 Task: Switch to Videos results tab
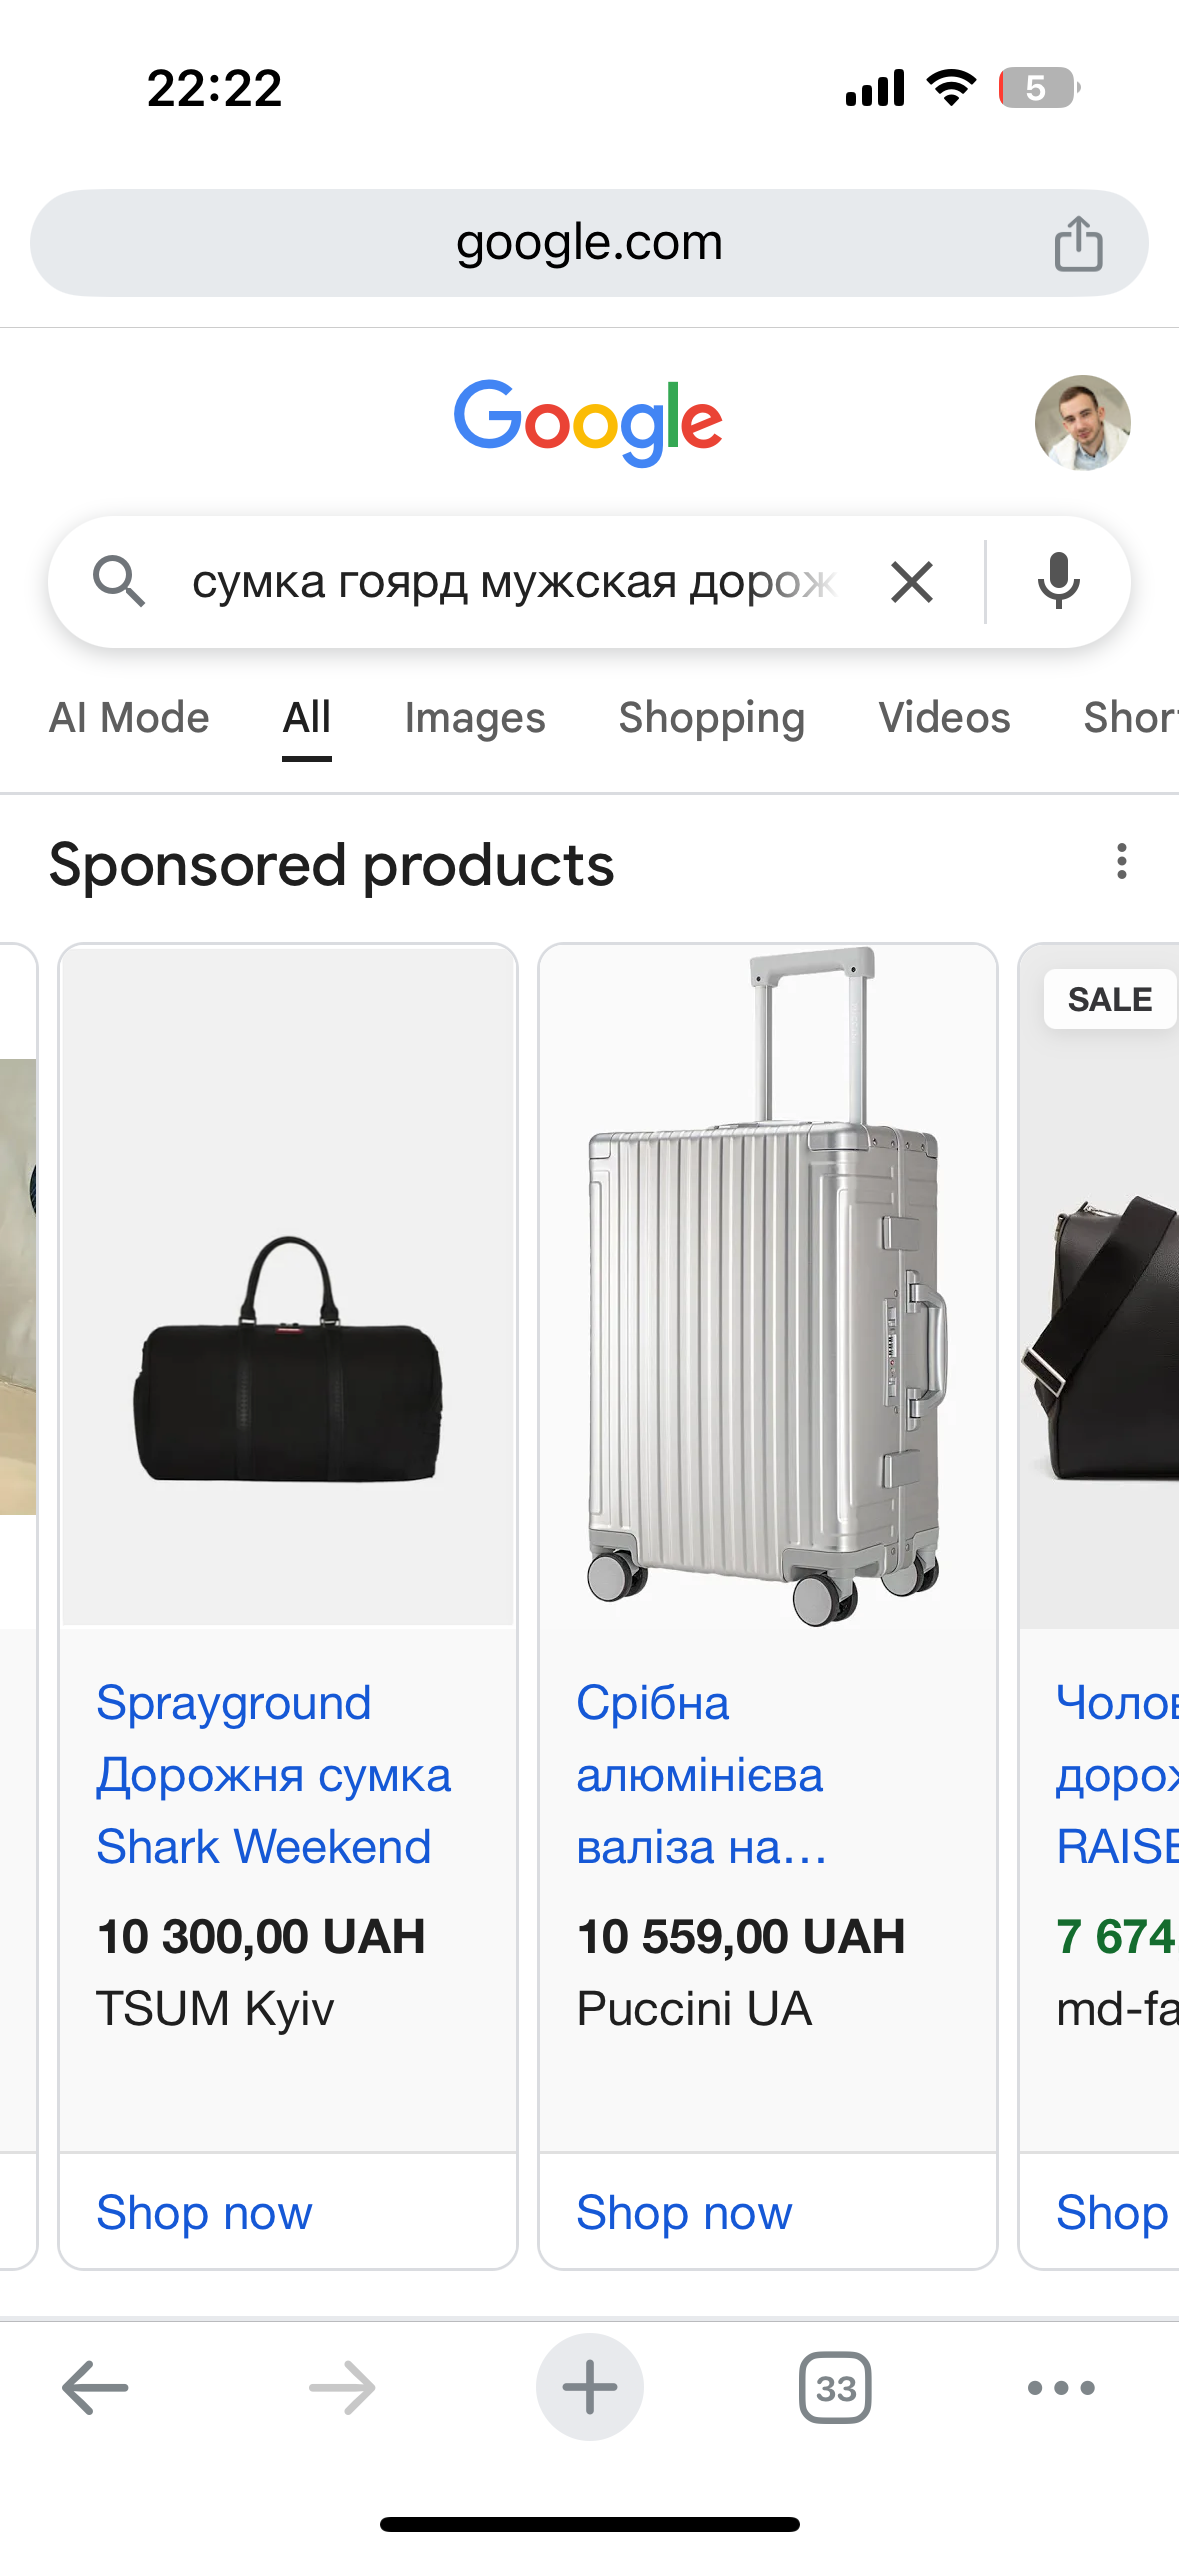tap(944, 718)
